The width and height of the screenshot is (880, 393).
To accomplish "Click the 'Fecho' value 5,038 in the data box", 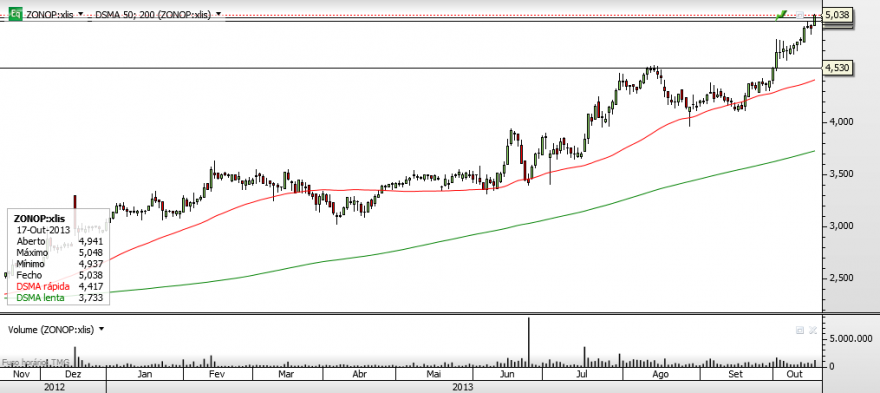I will coord(91,275).
